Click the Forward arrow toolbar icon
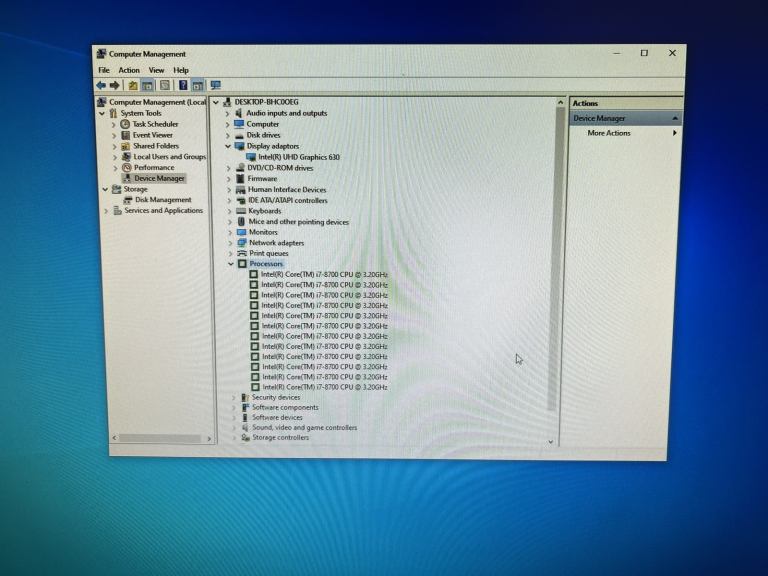 [115, 86]
